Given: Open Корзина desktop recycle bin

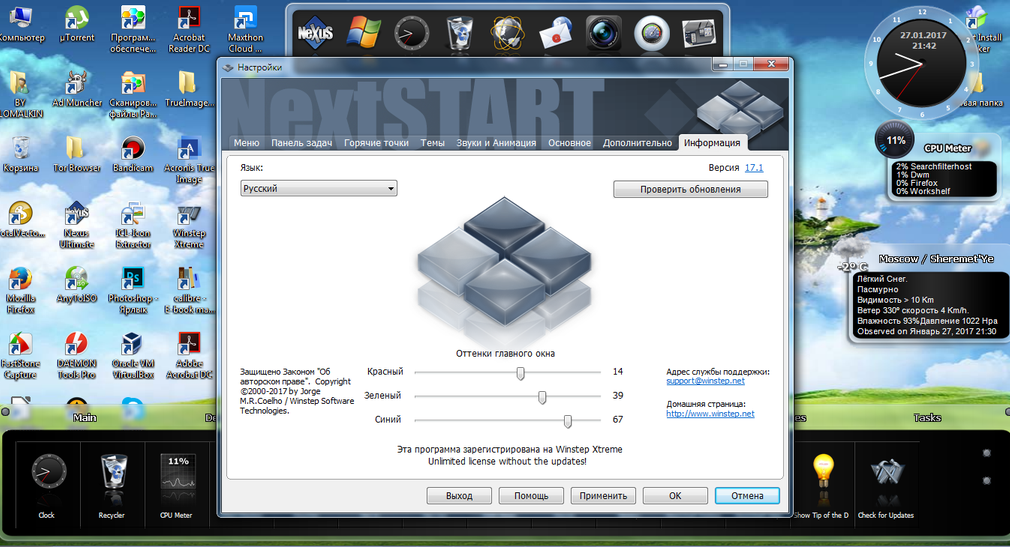Looking at the screenshot, I should pyautogui.click(x=21, y=155).
